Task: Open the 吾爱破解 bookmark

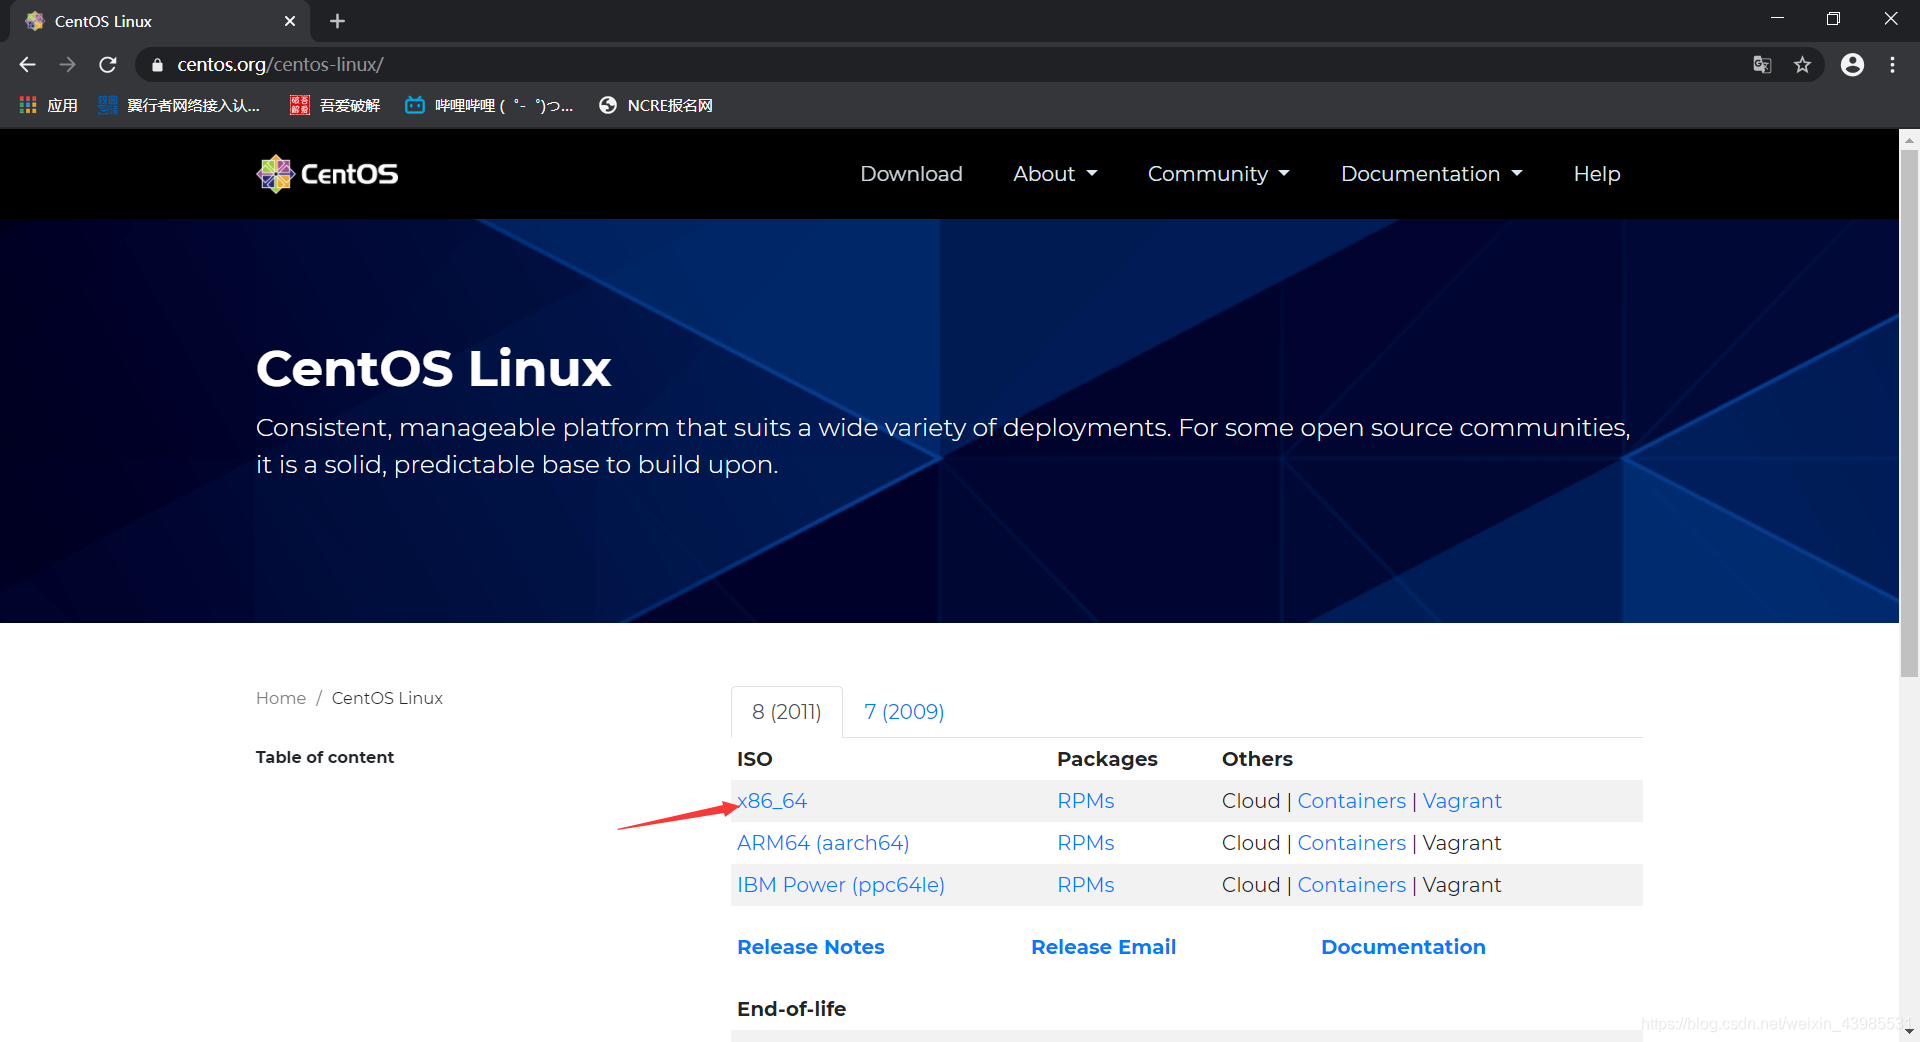Action: pyautogui.click(x=335, y=105)
